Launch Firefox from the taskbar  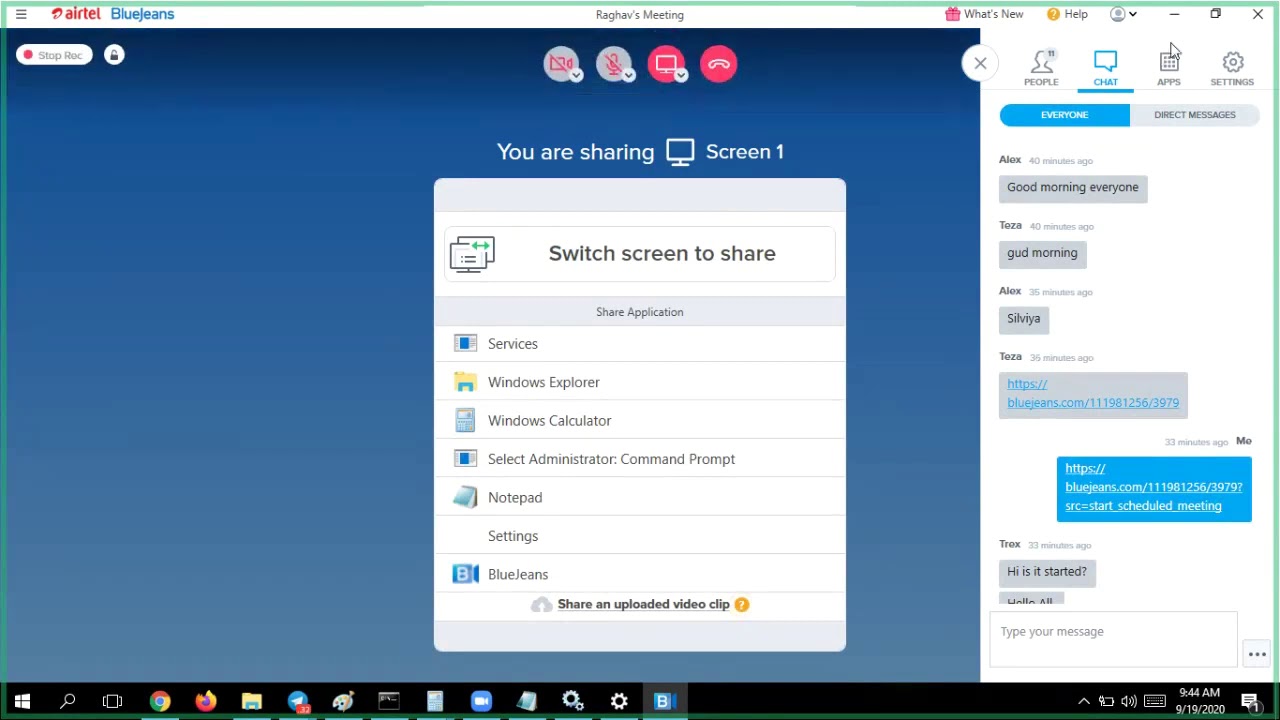205,701
